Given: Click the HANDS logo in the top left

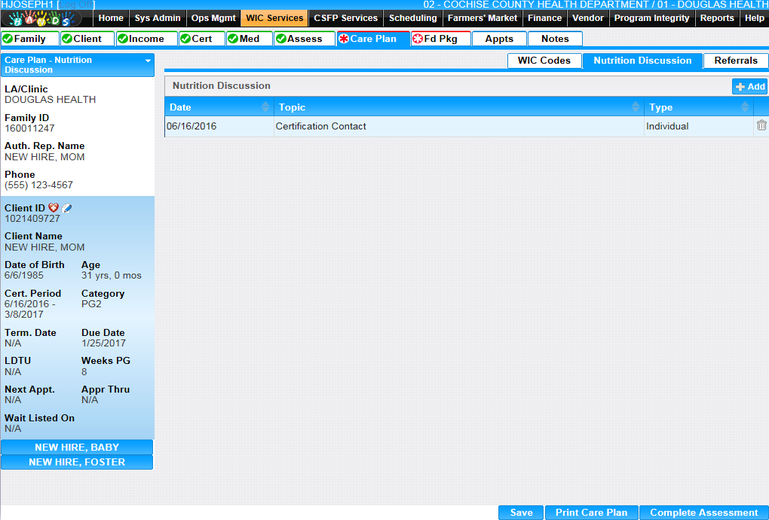Looking at the screenshot, I should coord(46,19).
